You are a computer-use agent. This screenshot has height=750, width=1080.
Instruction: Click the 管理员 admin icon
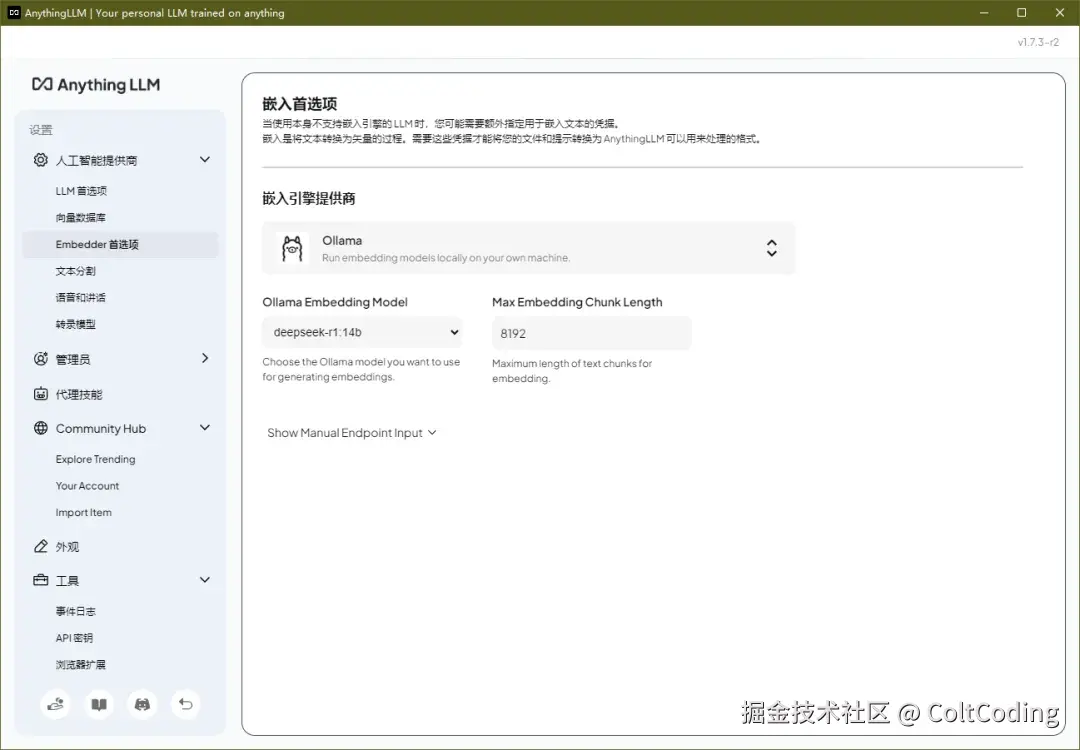(x=40, y=358)
